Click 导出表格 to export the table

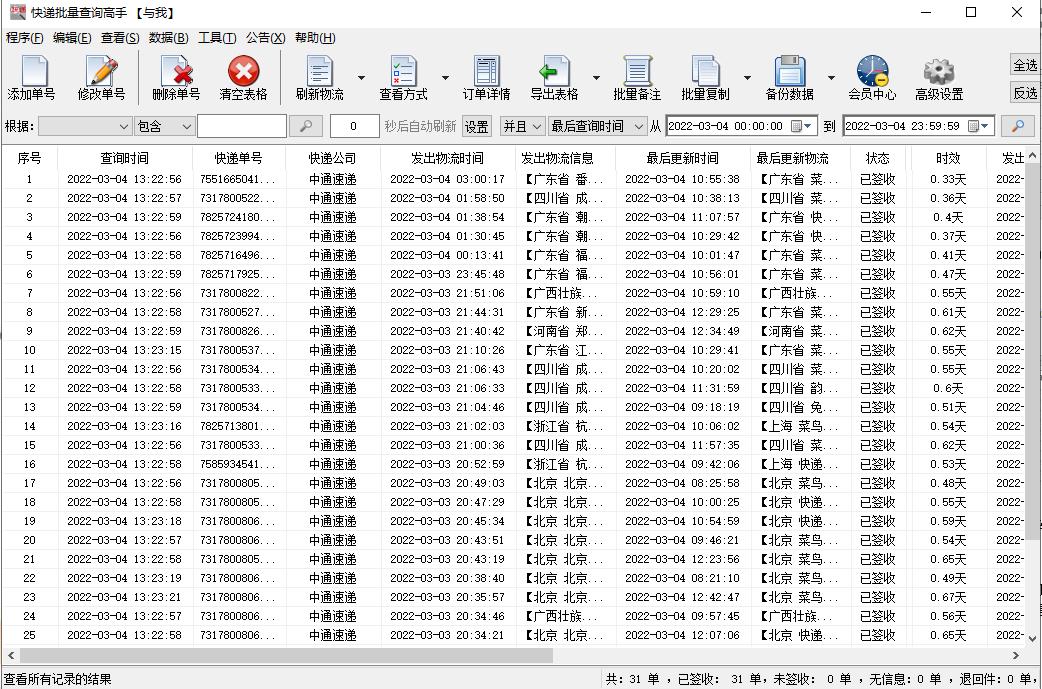(x=556, y=77)
